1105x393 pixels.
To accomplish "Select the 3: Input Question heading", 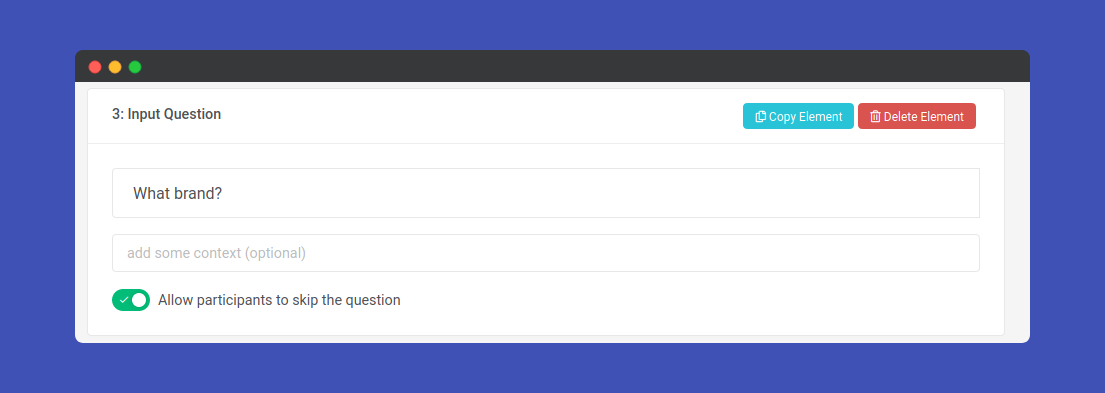I will tap(166, 114).
